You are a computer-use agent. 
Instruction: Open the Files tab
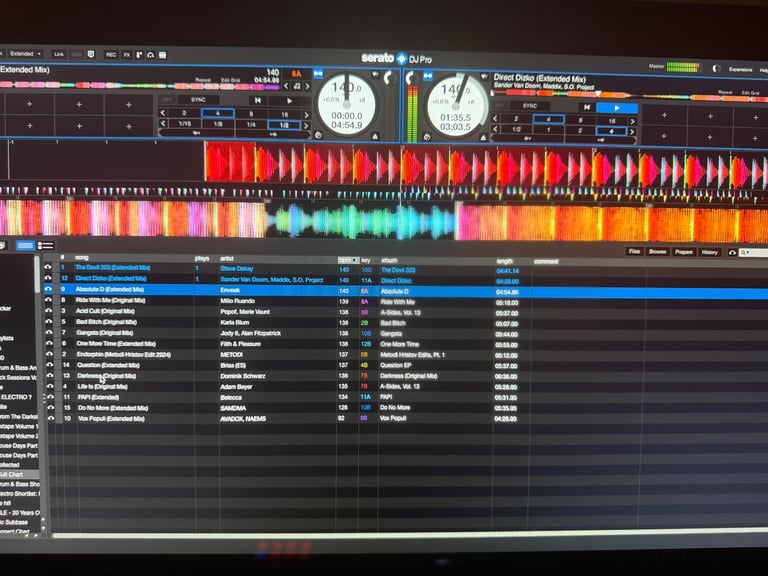coord(634,252)
